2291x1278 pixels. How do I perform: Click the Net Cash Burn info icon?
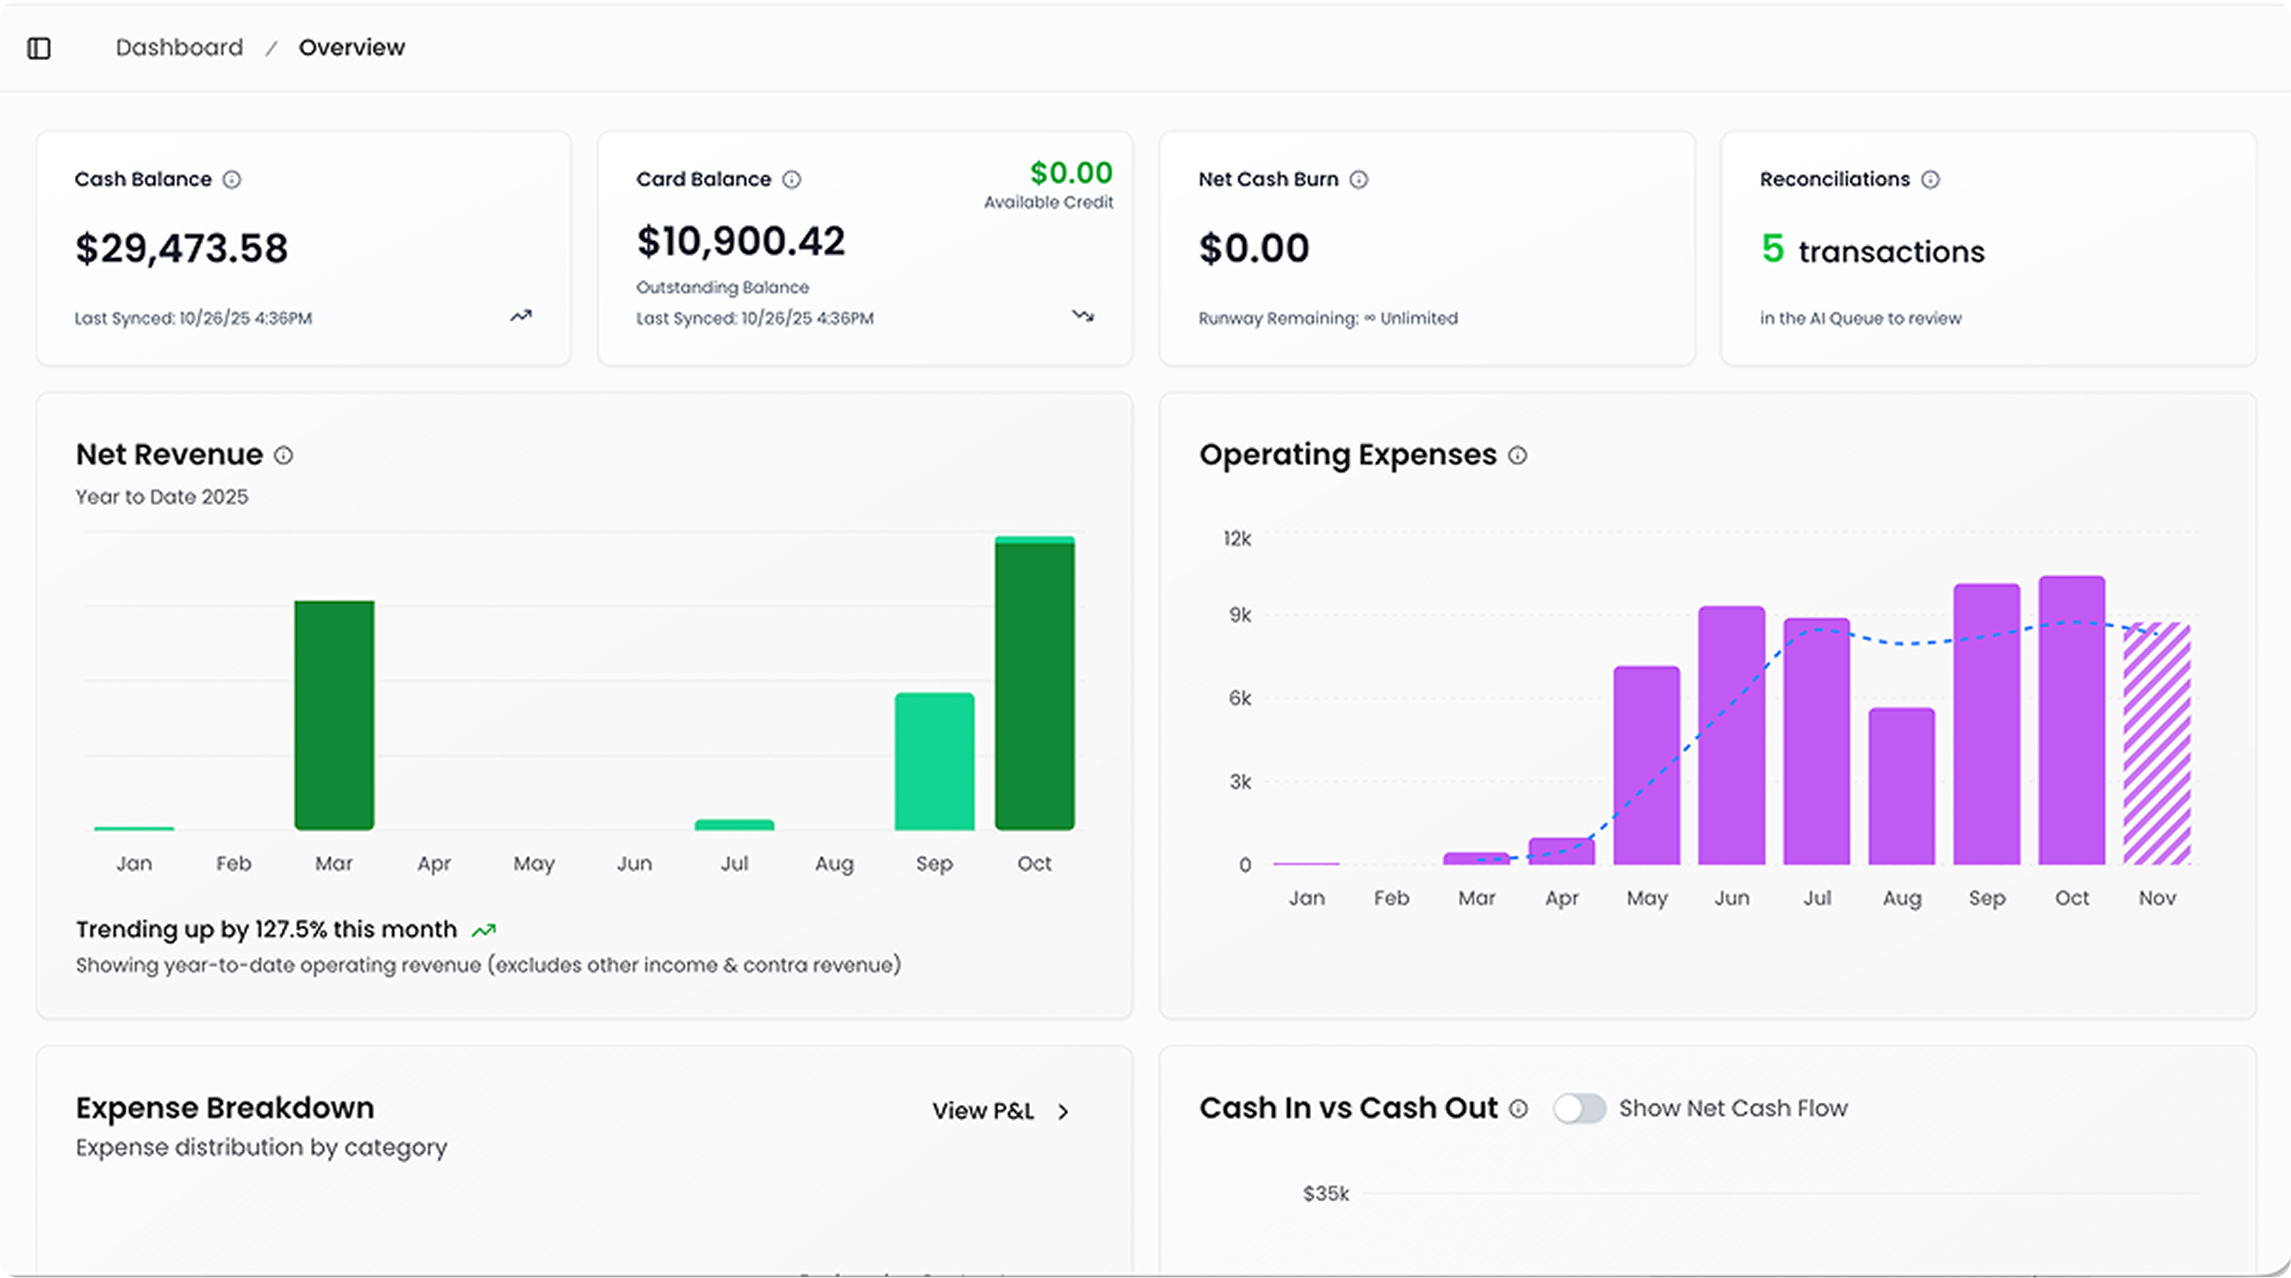pyautogui.click(x=1359, y=180)
